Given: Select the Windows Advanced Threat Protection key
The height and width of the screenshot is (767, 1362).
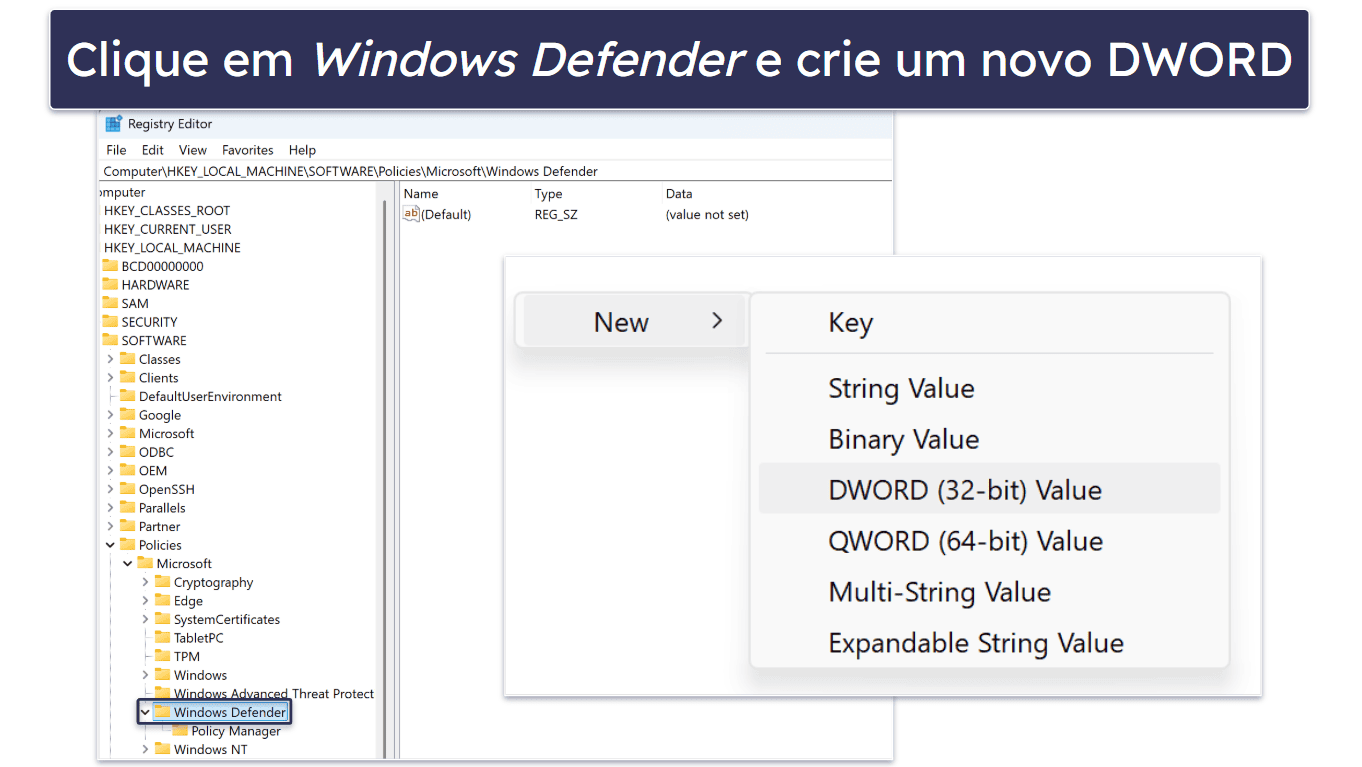Looking at the screenshot, I should [274, 694].
